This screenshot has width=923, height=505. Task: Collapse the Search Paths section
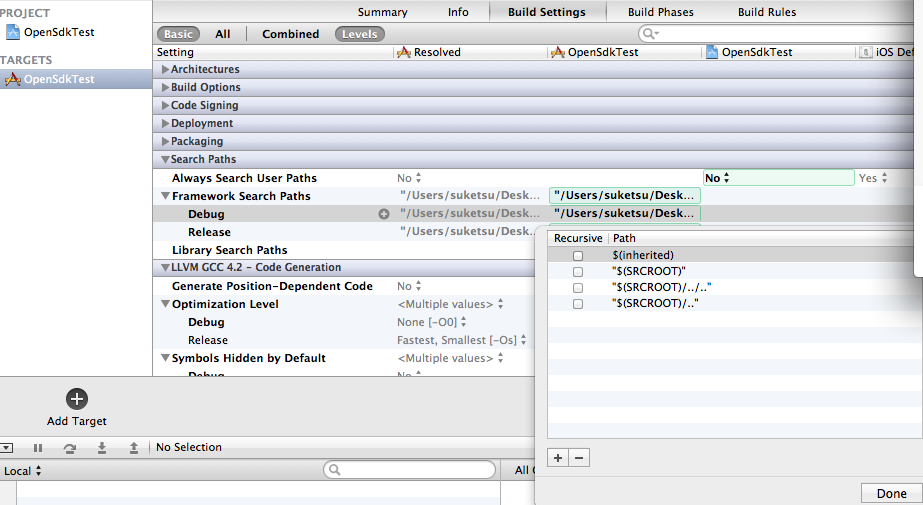click(165, 160)
